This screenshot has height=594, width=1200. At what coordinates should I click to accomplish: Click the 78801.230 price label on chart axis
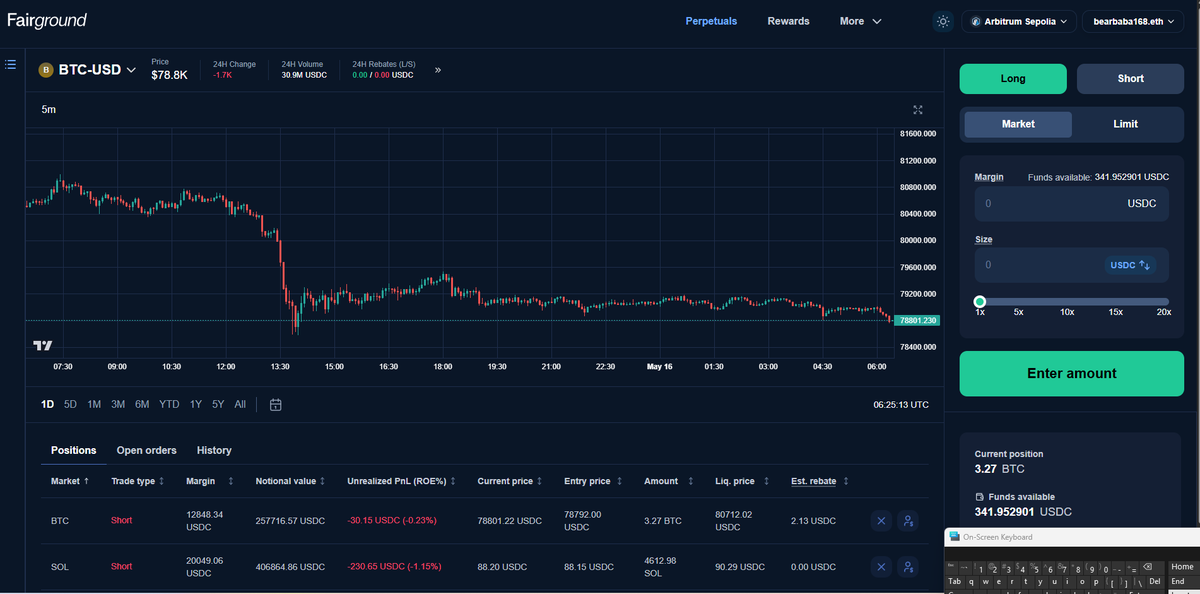917,320
